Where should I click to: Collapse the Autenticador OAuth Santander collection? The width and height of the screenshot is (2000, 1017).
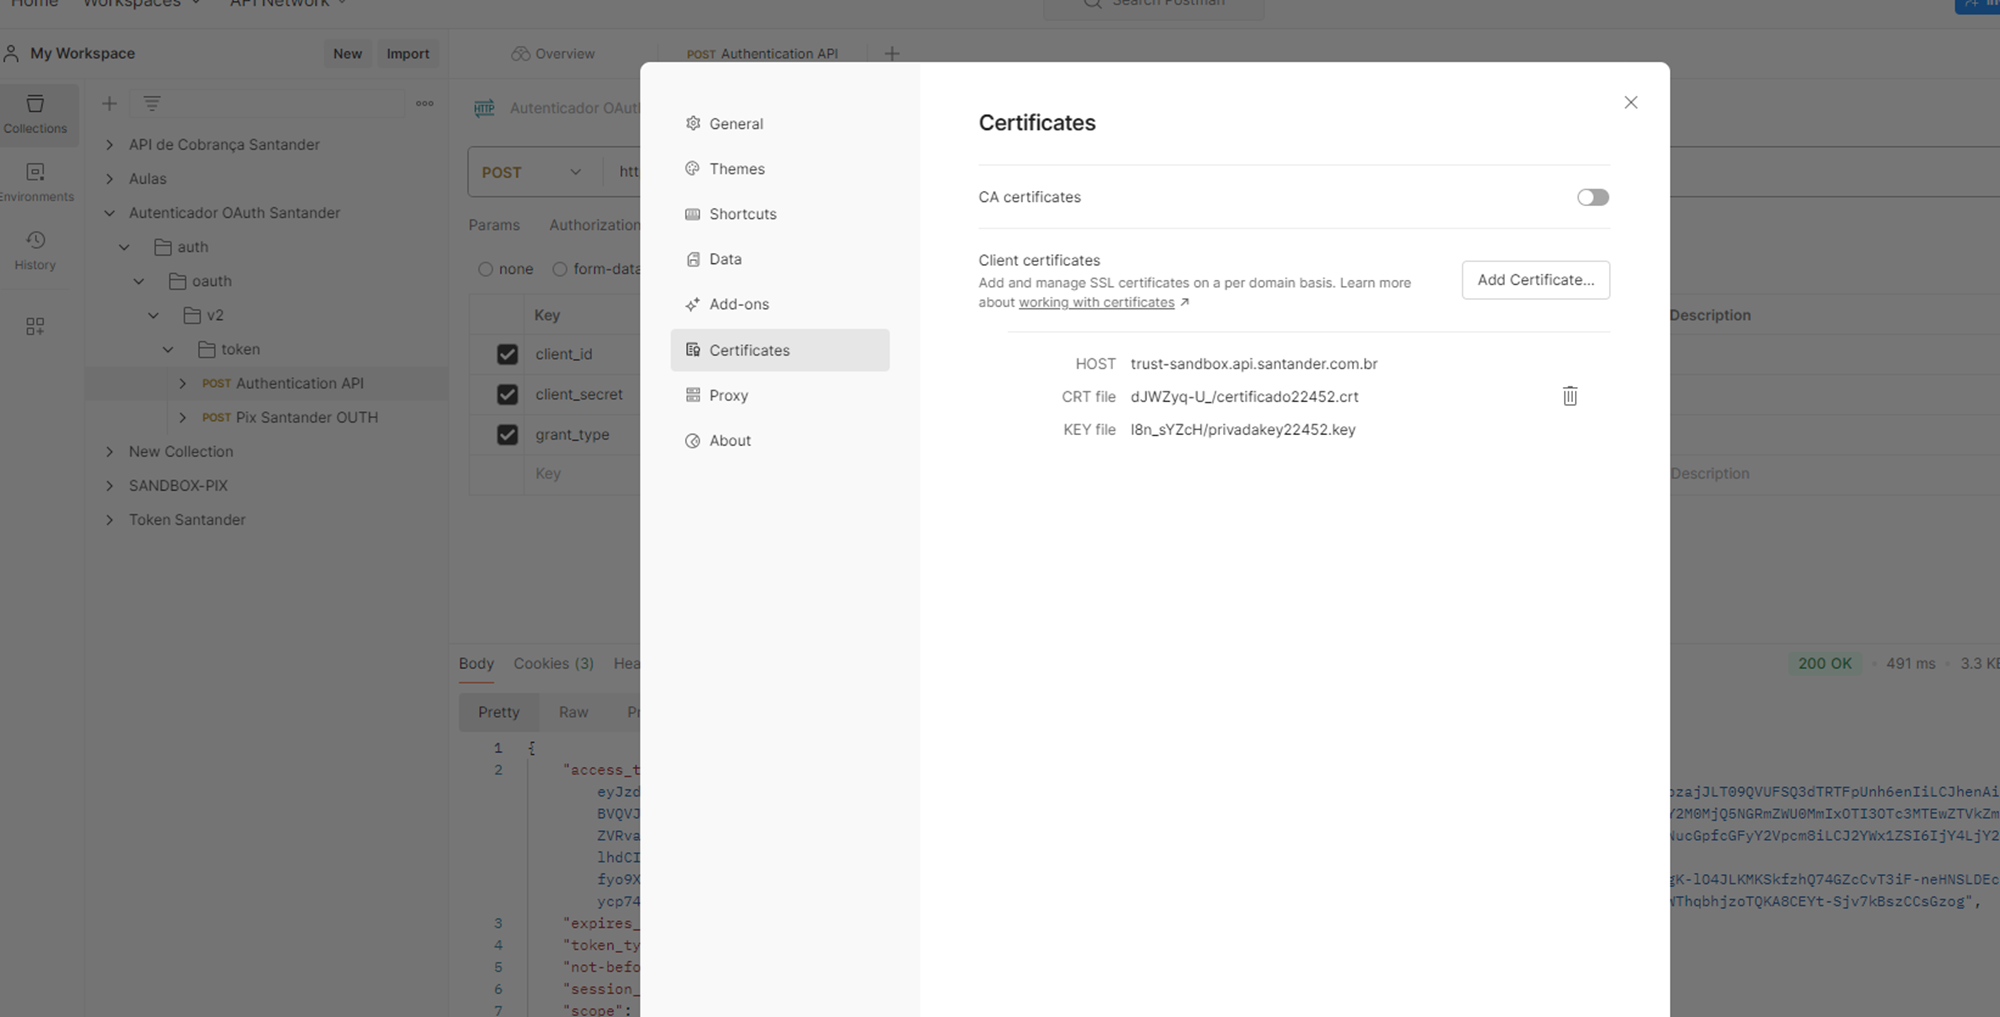tap(110, 213)
